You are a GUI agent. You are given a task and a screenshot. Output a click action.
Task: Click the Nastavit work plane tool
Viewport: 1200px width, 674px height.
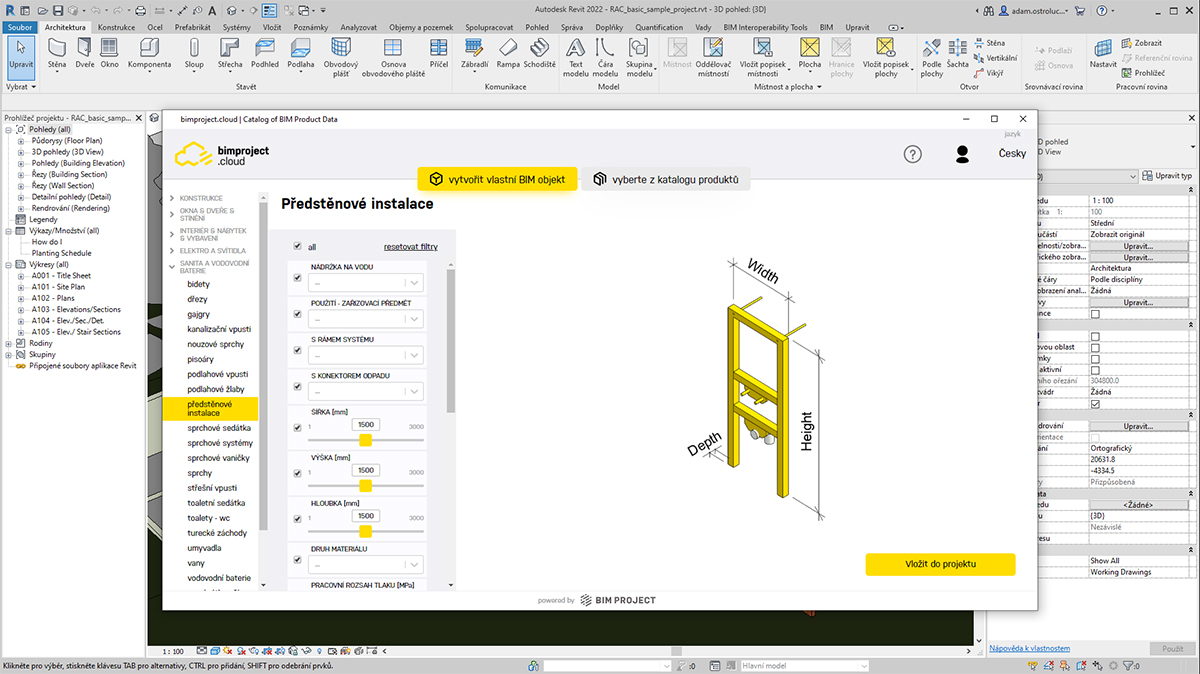1104,54
